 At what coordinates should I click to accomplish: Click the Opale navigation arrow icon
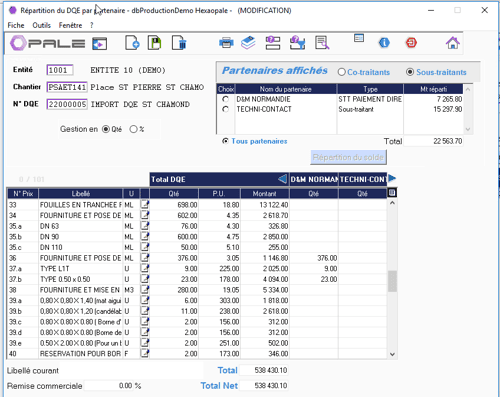(x=99, y=44)
